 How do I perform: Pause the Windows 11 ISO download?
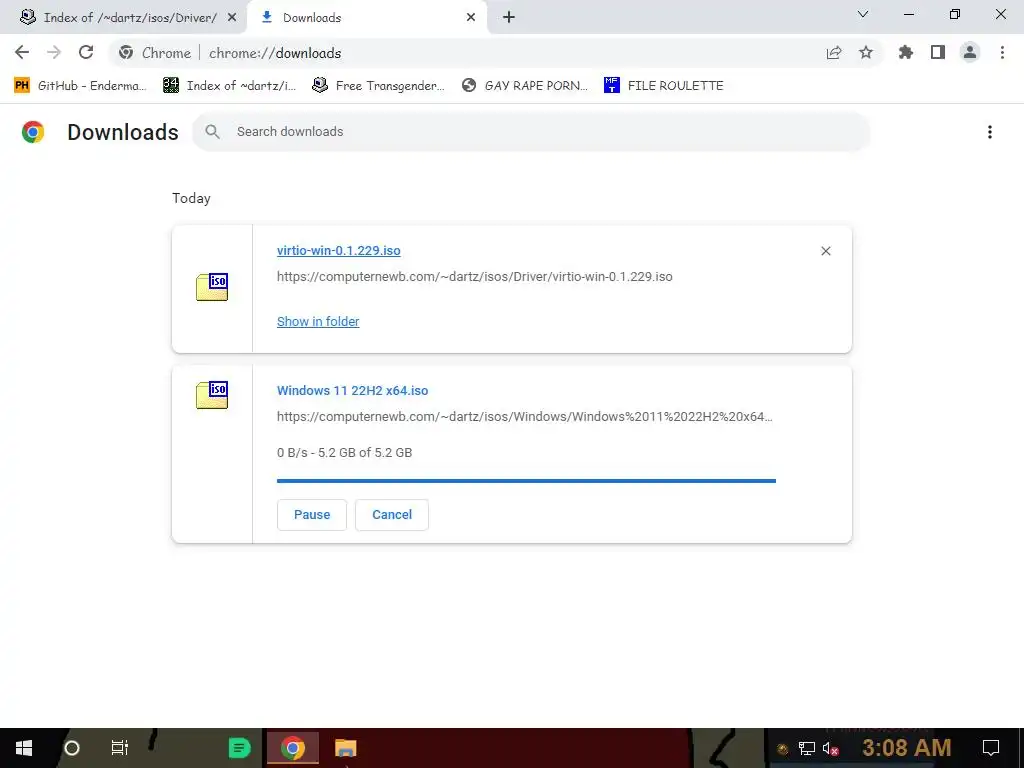coord(312,515)
